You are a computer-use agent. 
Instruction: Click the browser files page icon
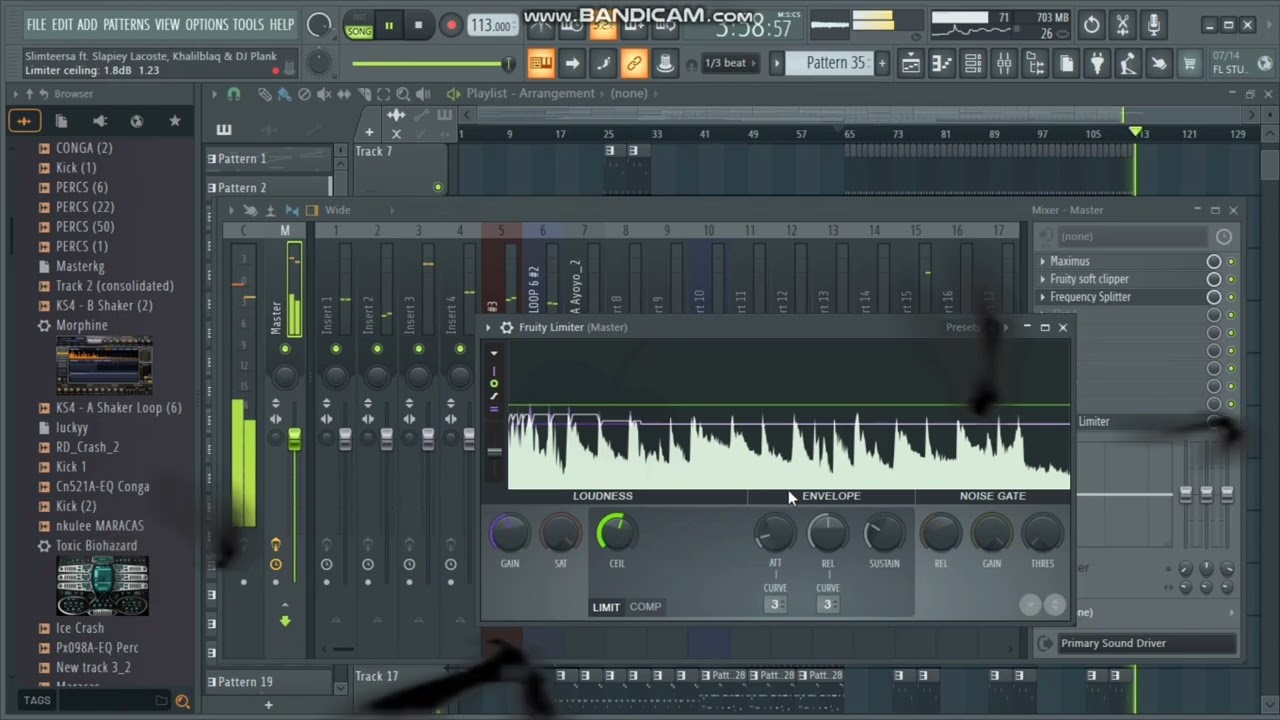61,121
